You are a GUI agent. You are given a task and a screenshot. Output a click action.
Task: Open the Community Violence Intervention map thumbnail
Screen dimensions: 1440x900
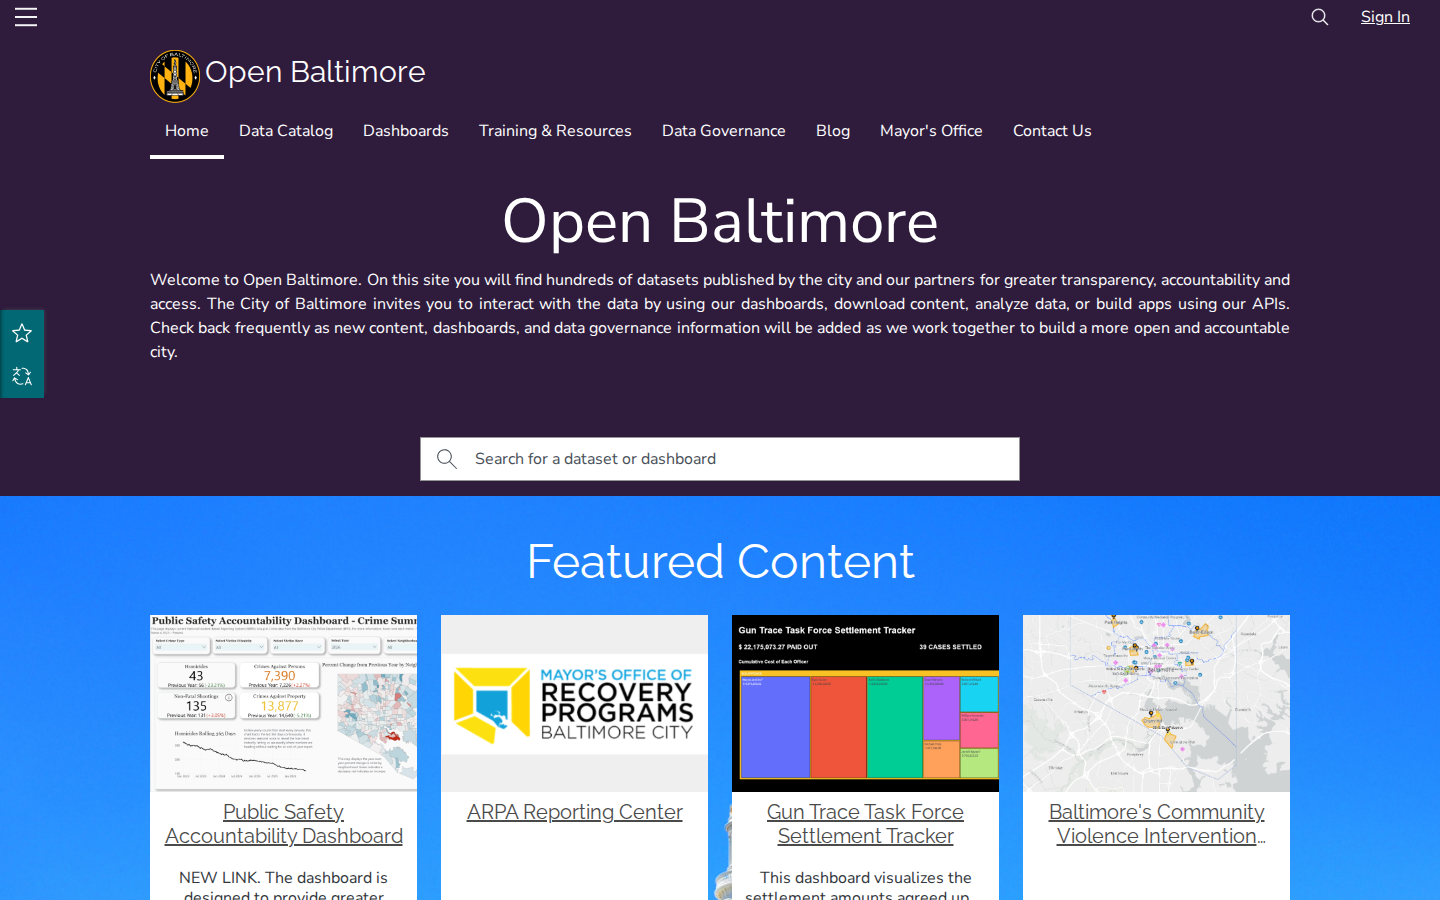pos(1157,703)
